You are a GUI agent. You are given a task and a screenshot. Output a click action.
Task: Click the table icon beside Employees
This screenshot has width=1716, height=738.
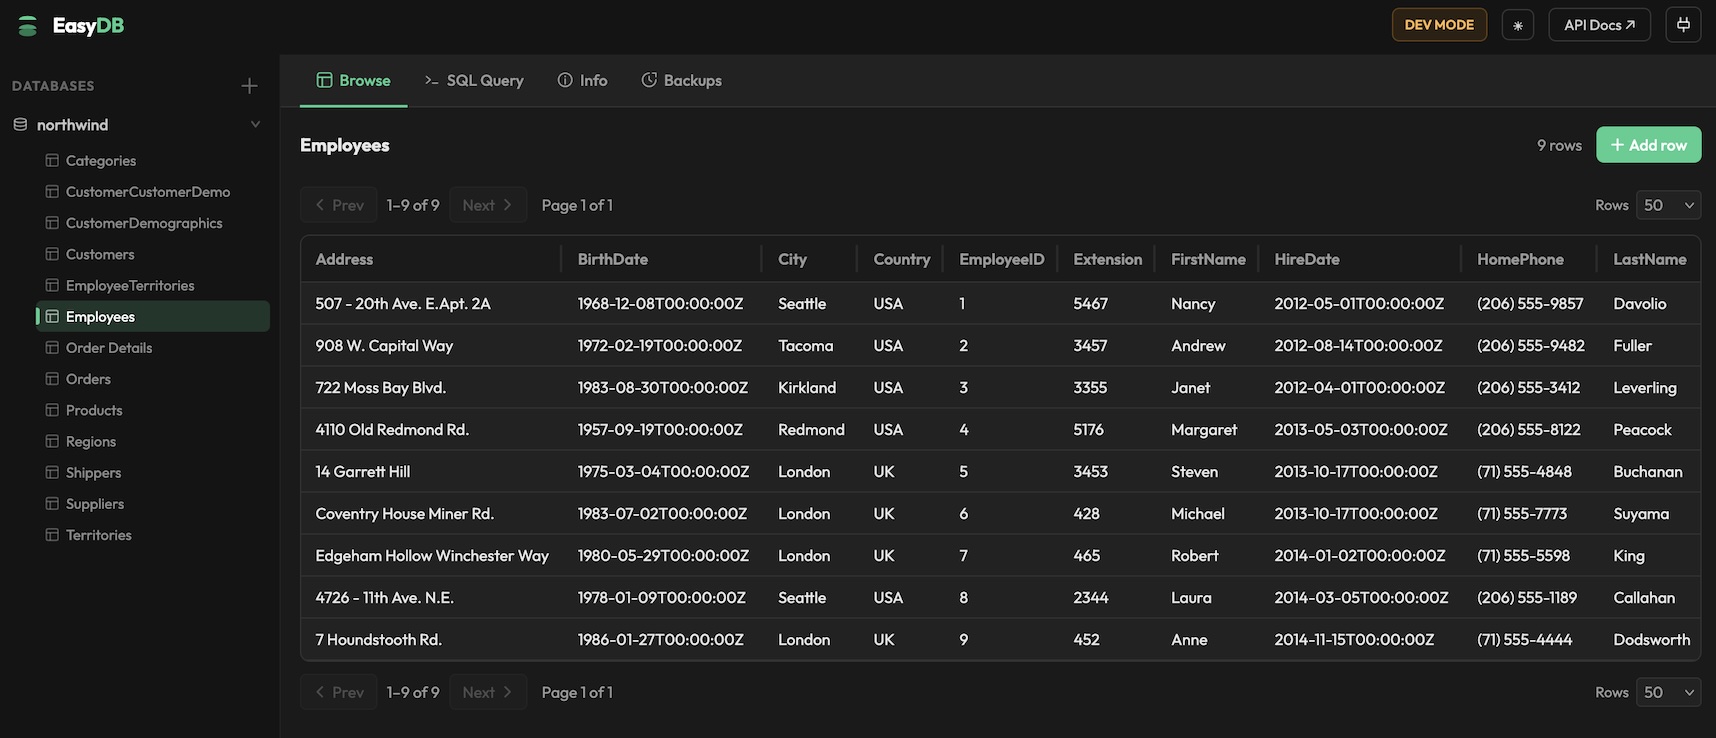point(52,316)
